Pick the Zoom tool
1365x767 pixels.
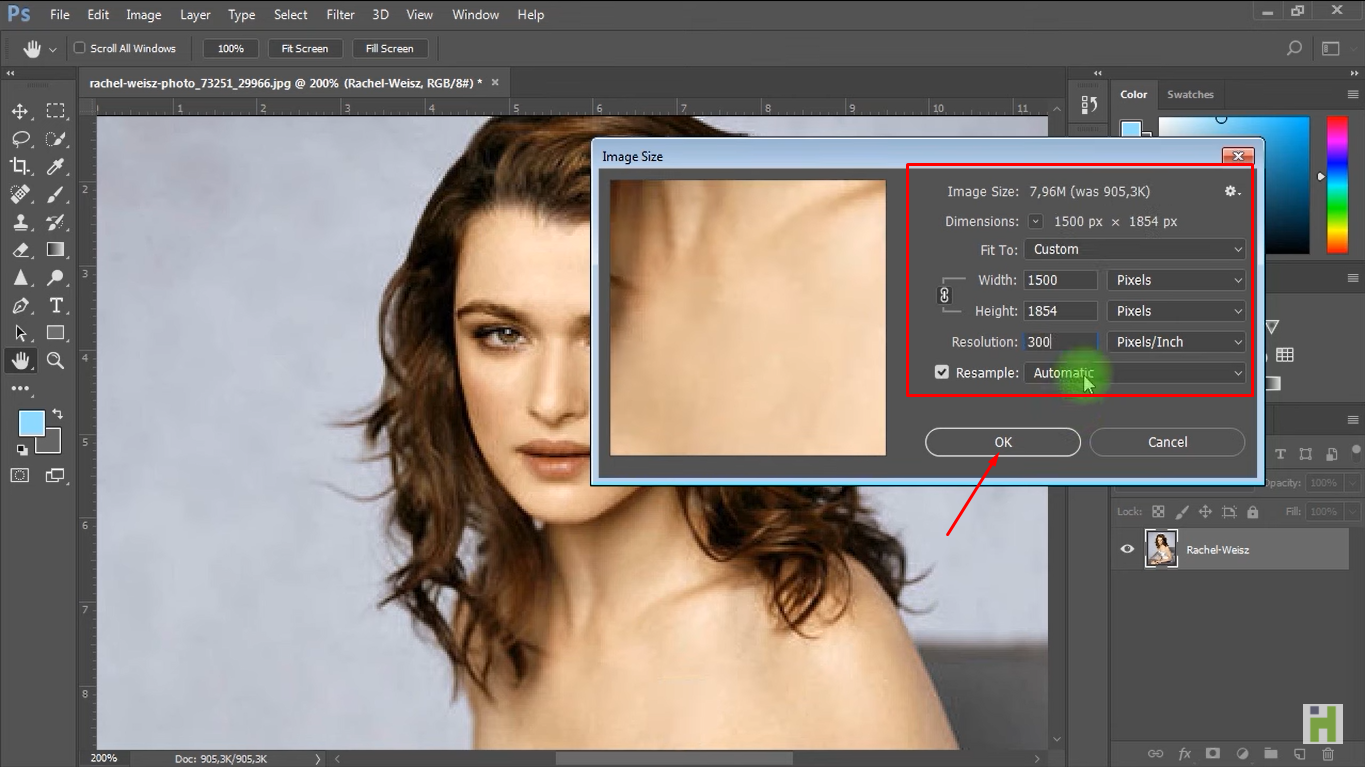coord(55,361)
